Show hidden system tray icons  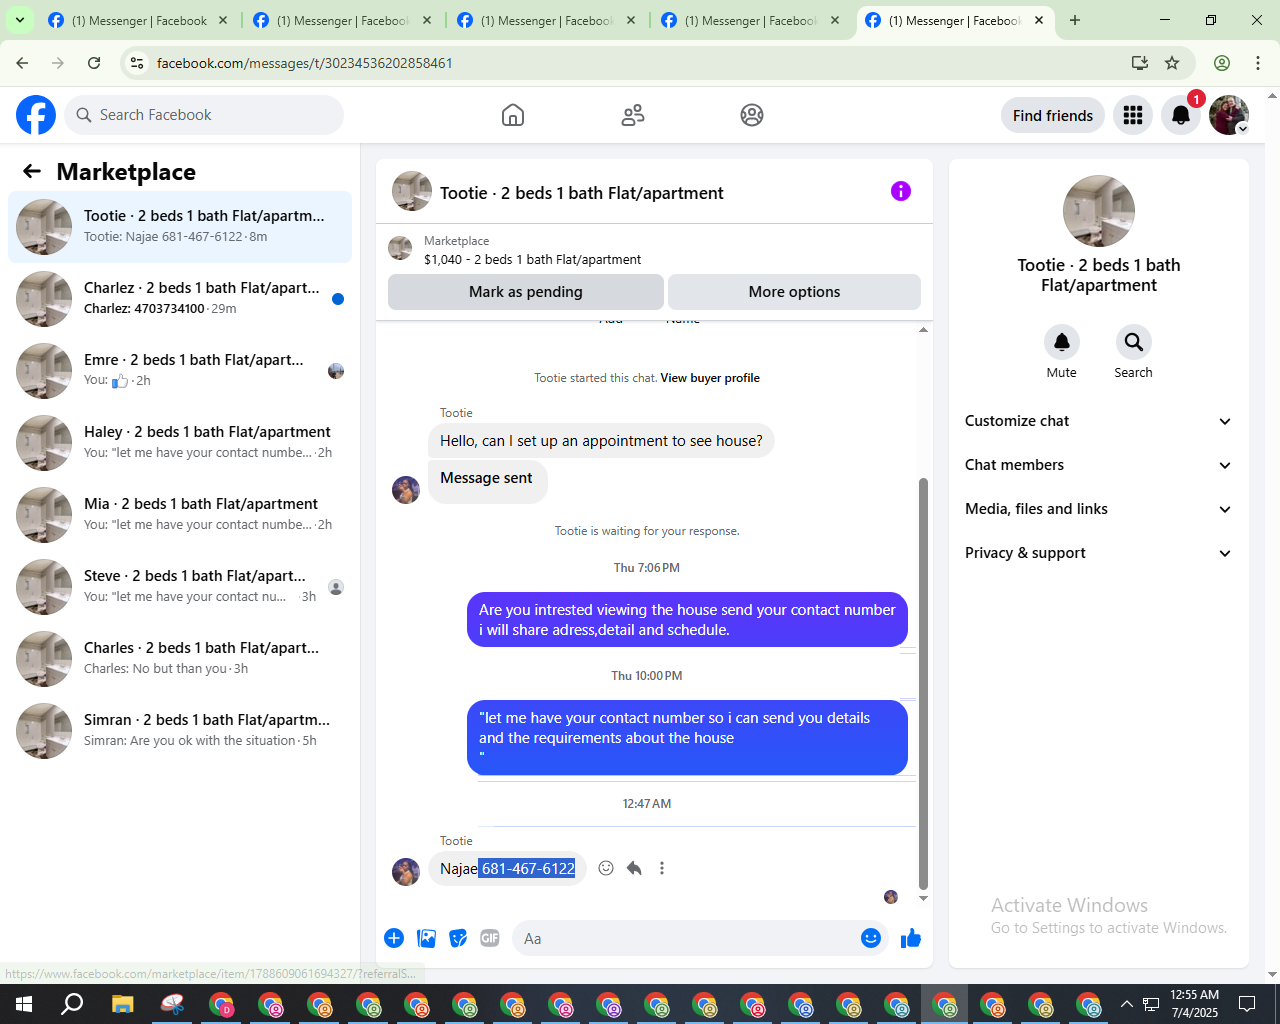[x=1127, y=1004]
